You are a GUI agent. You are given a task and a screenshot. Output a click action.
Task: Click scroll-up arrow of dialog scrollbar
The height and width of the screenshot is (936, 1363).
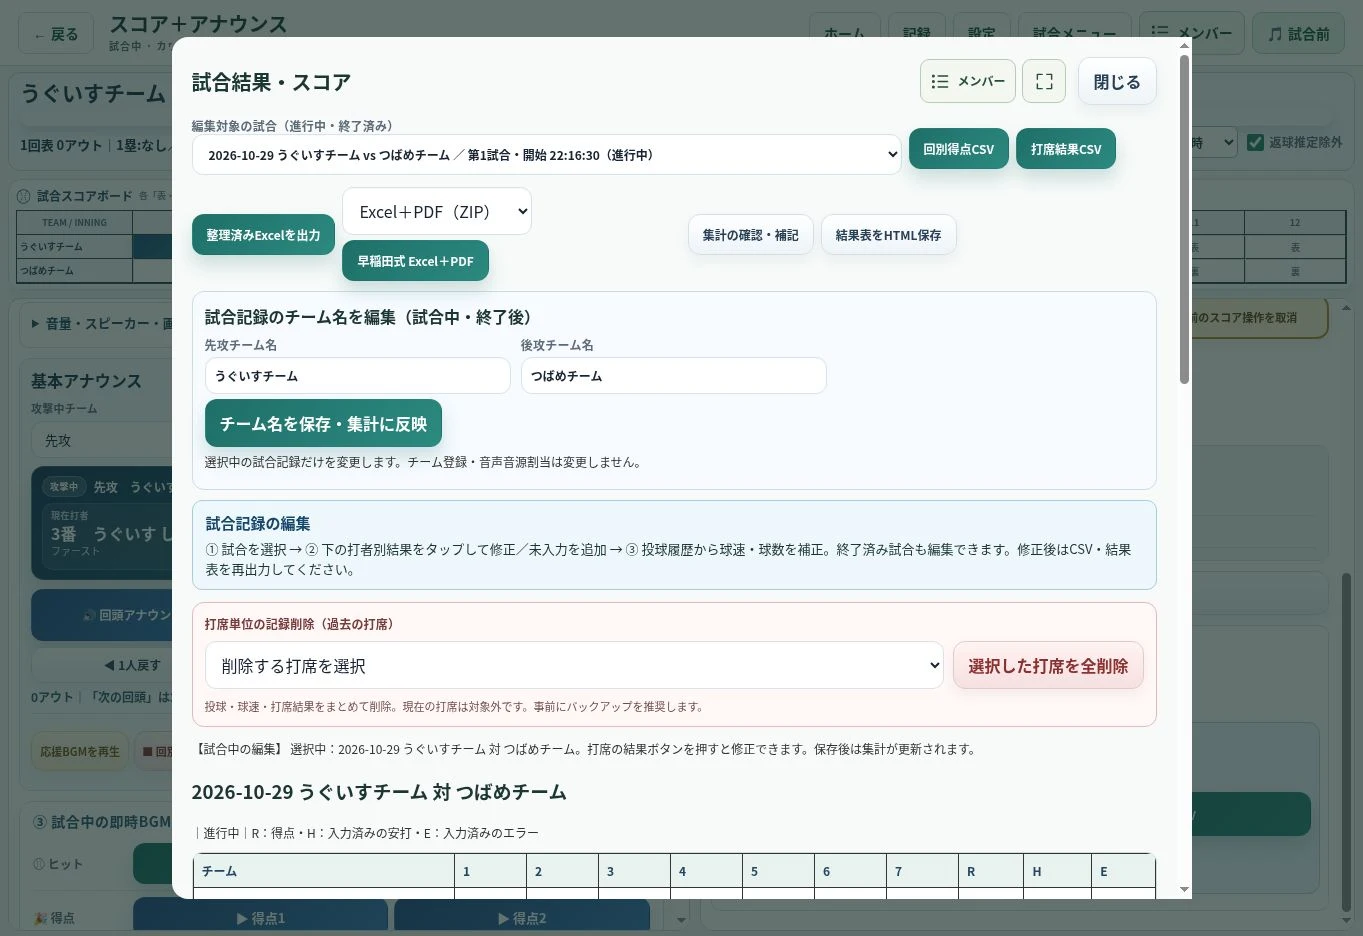1184,45
